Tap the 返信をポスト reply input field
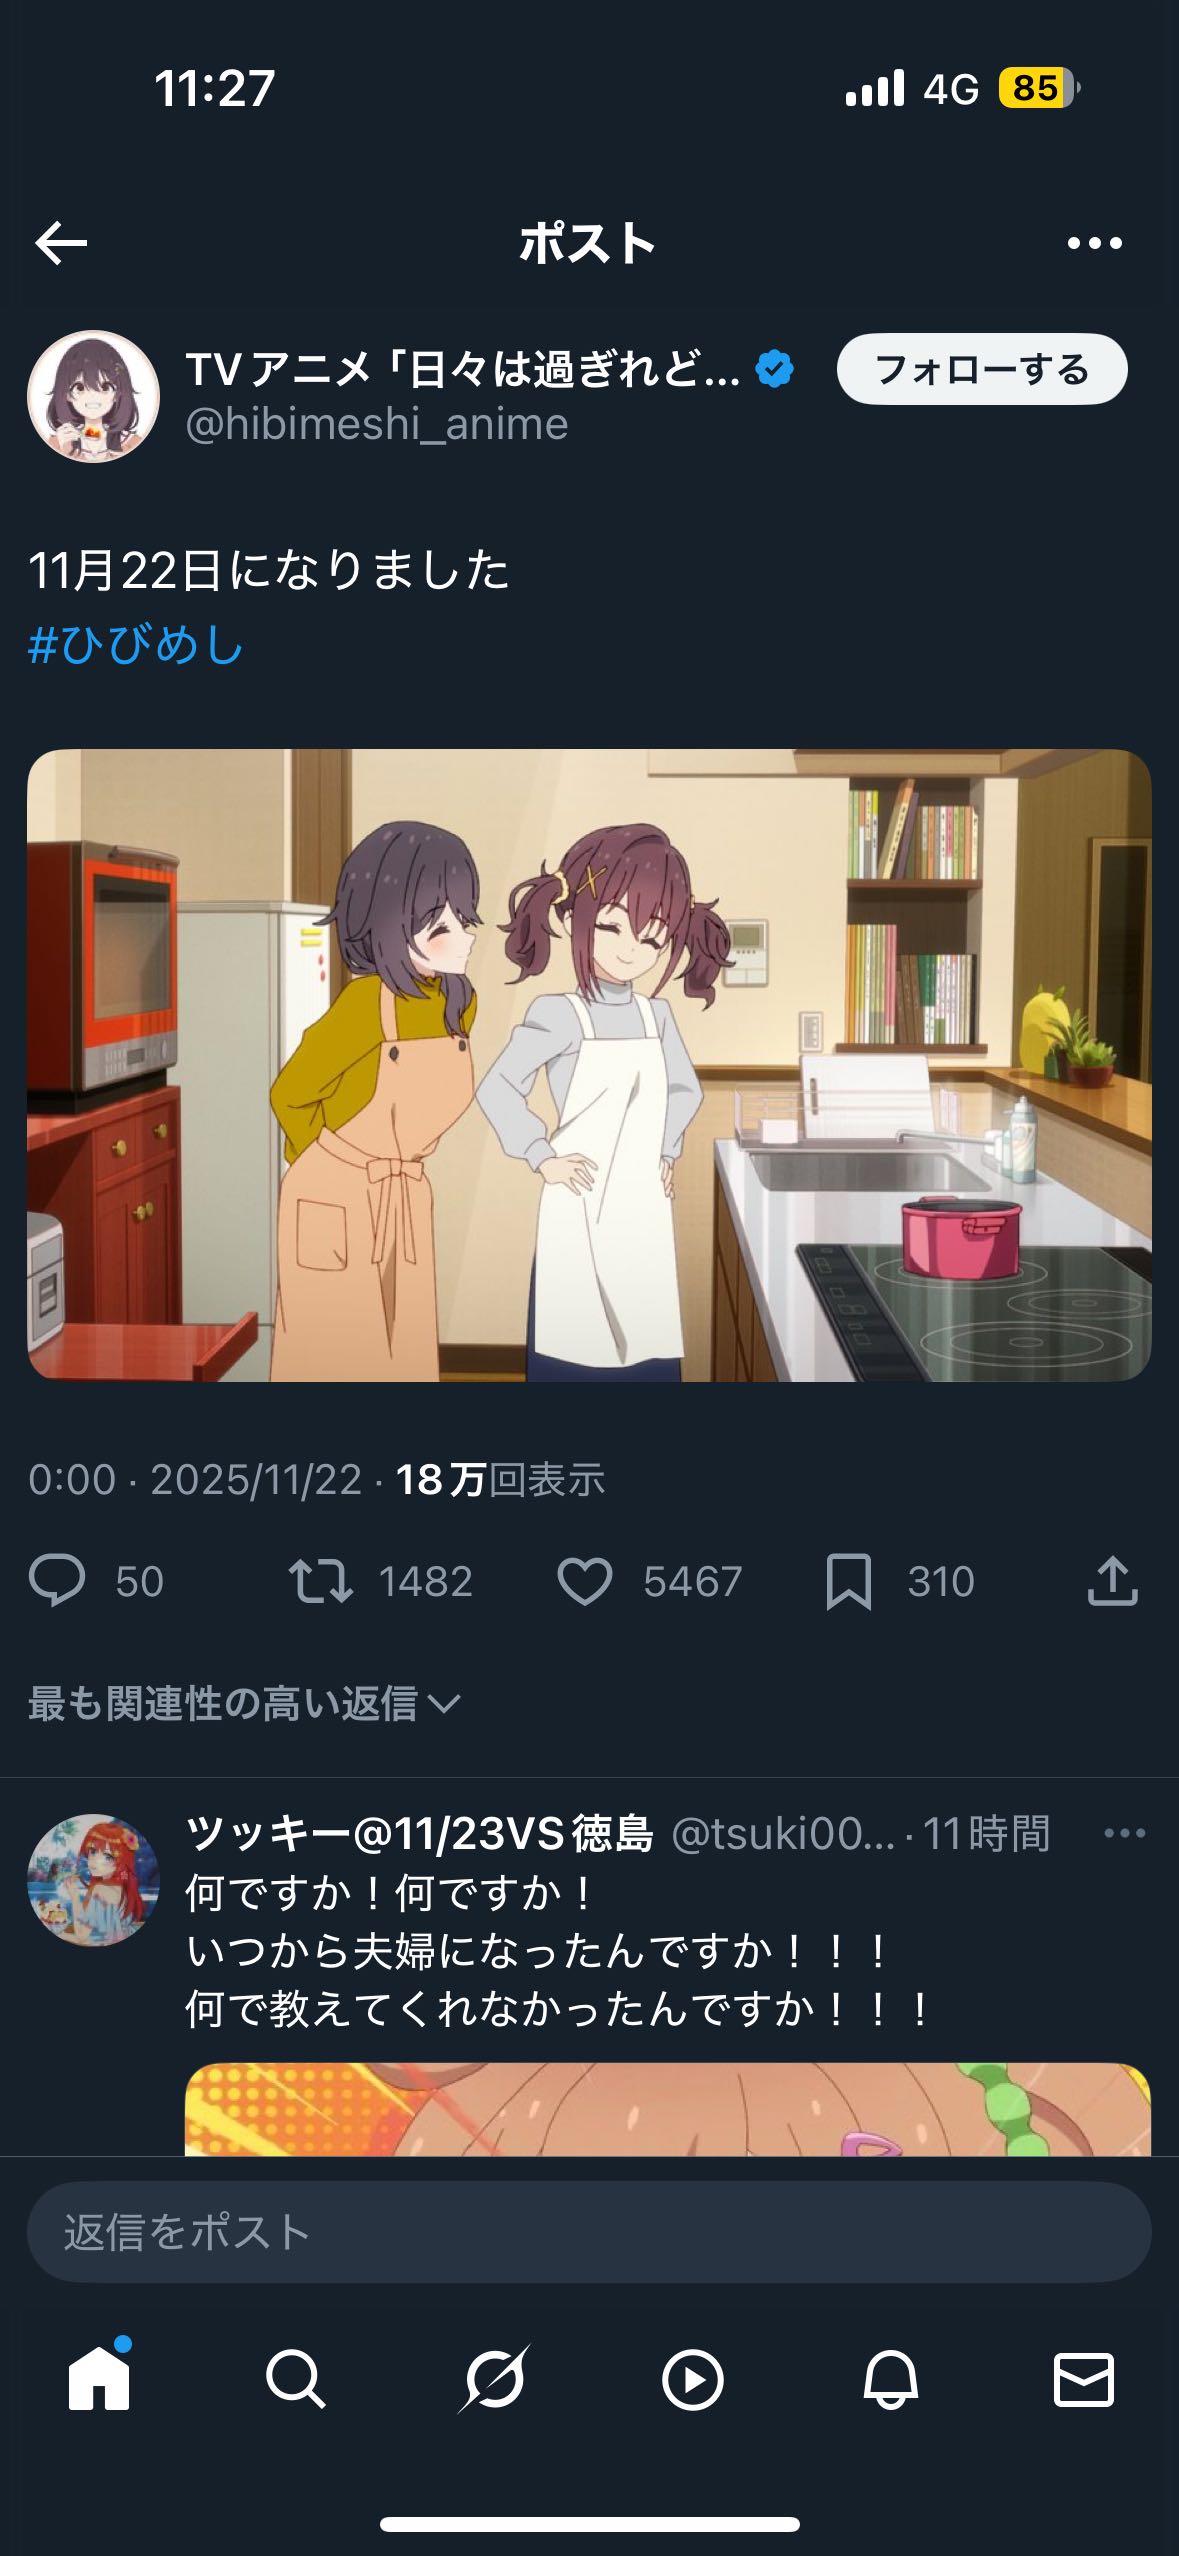The image size is (1179, 2556). [x=589, y=2232]
